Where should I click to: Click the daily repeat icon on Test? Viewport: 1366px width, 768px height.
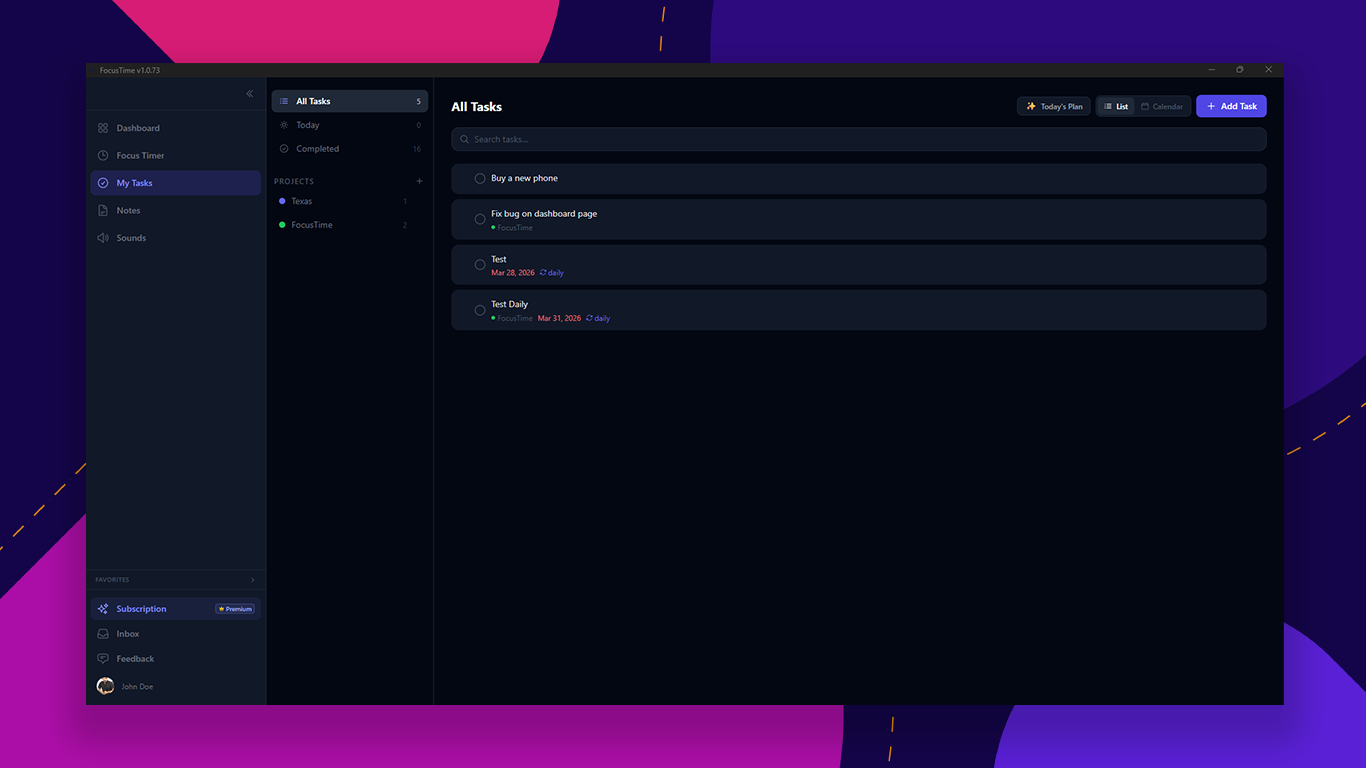pyautogui.click(x=543, y=273)
